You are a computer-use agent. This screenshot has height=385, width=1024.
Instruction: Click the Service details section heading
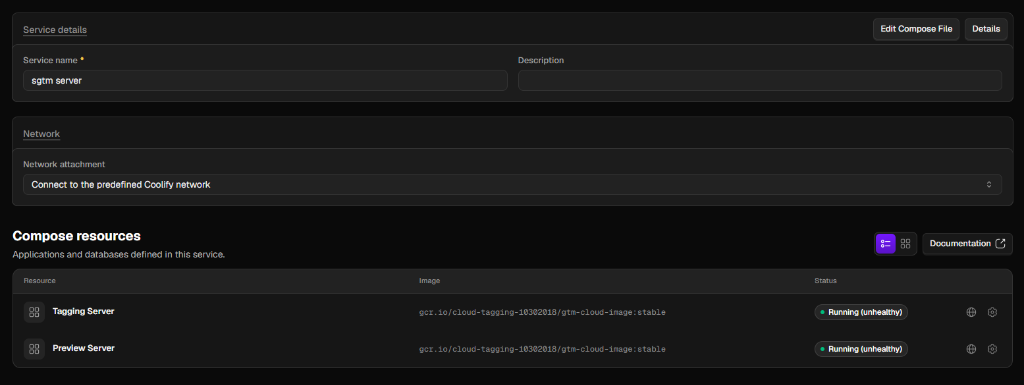55,30
